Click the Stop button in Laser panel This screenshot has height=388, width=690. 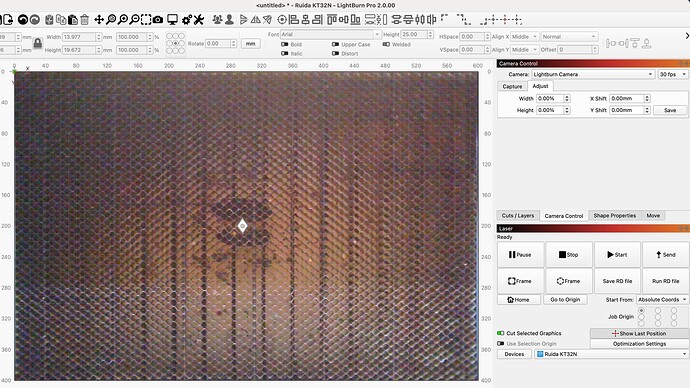(x=569, y=254)
